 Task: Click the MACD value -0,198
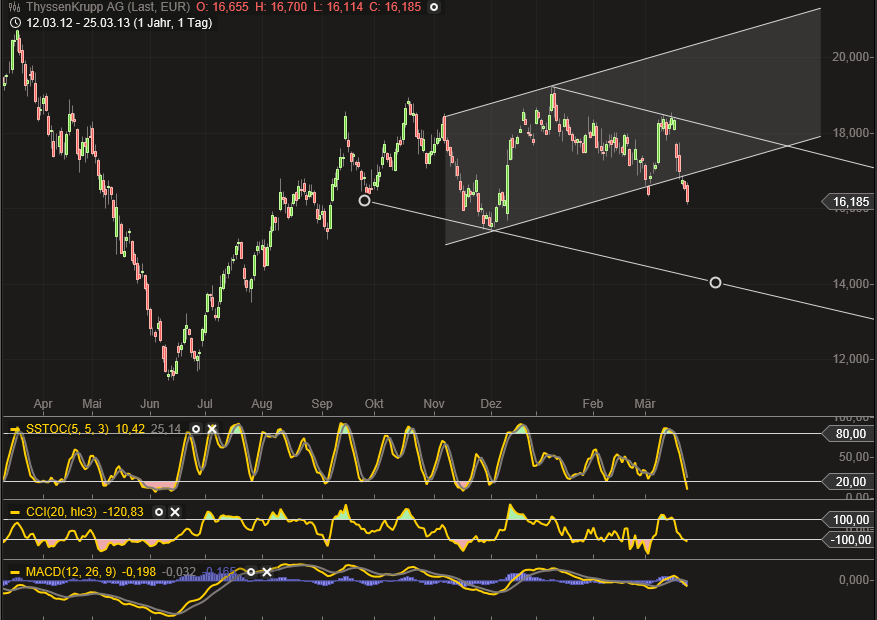pos(139,572)
